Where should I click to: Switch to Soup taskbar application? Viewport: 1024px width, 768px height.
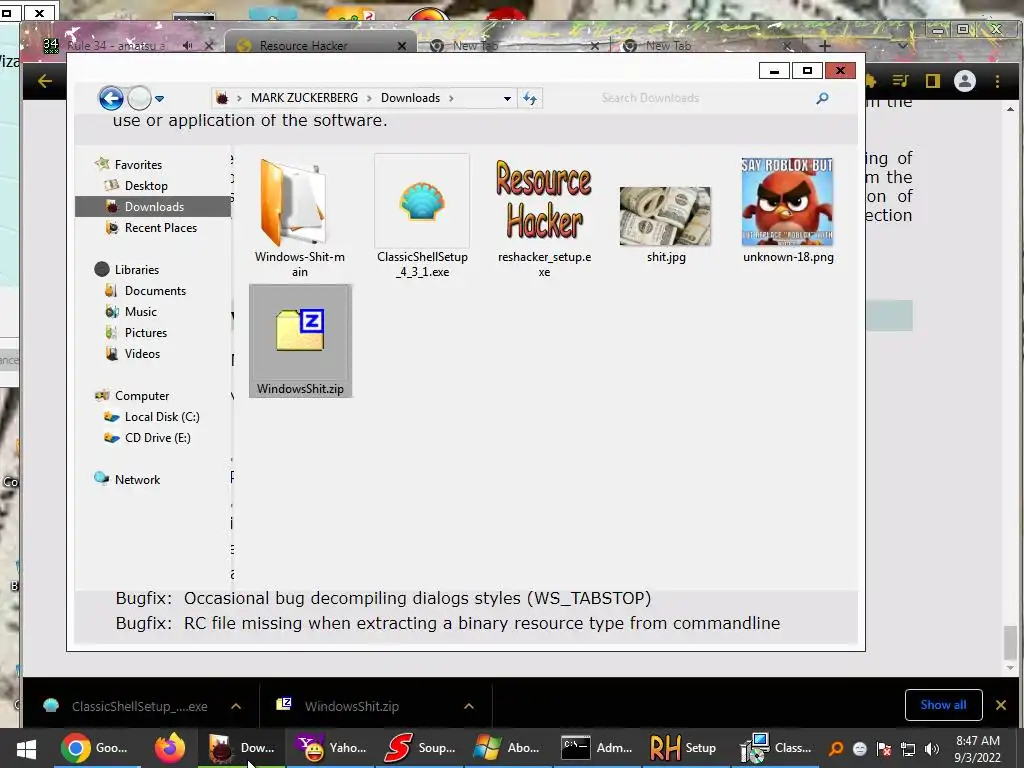[x=419, y=748]
